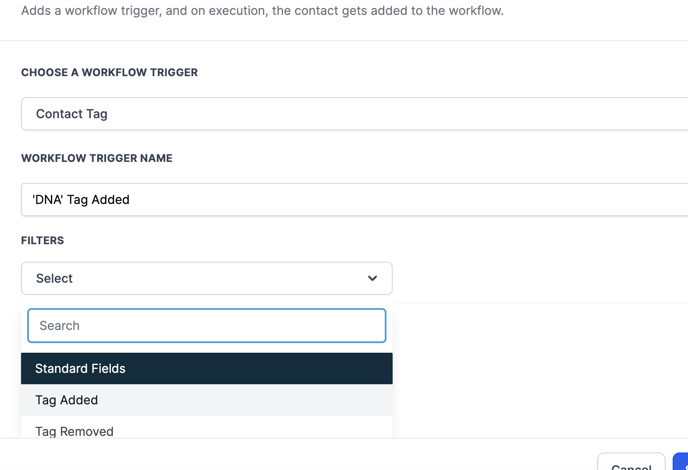Image resolution: width=688 pixels, height=470 pixels.
Task: Focus the filter Search box
Action: [x=206, y=326]
